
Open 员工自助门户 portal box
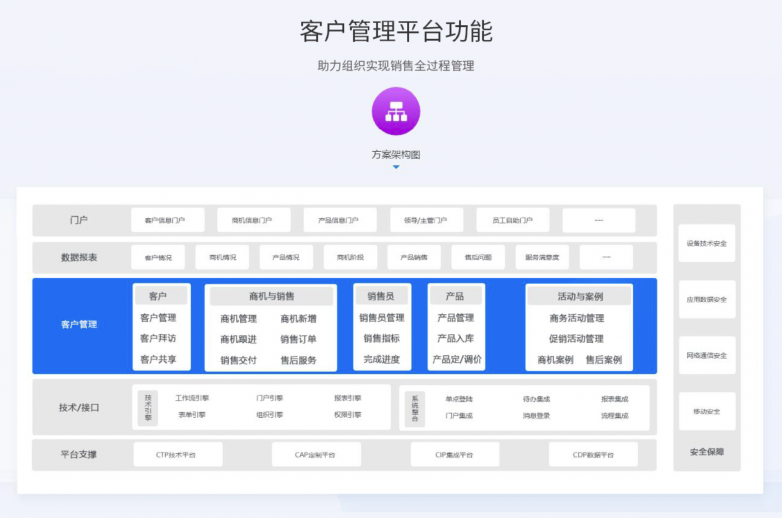pyautogui.click(x=512, y=220)
